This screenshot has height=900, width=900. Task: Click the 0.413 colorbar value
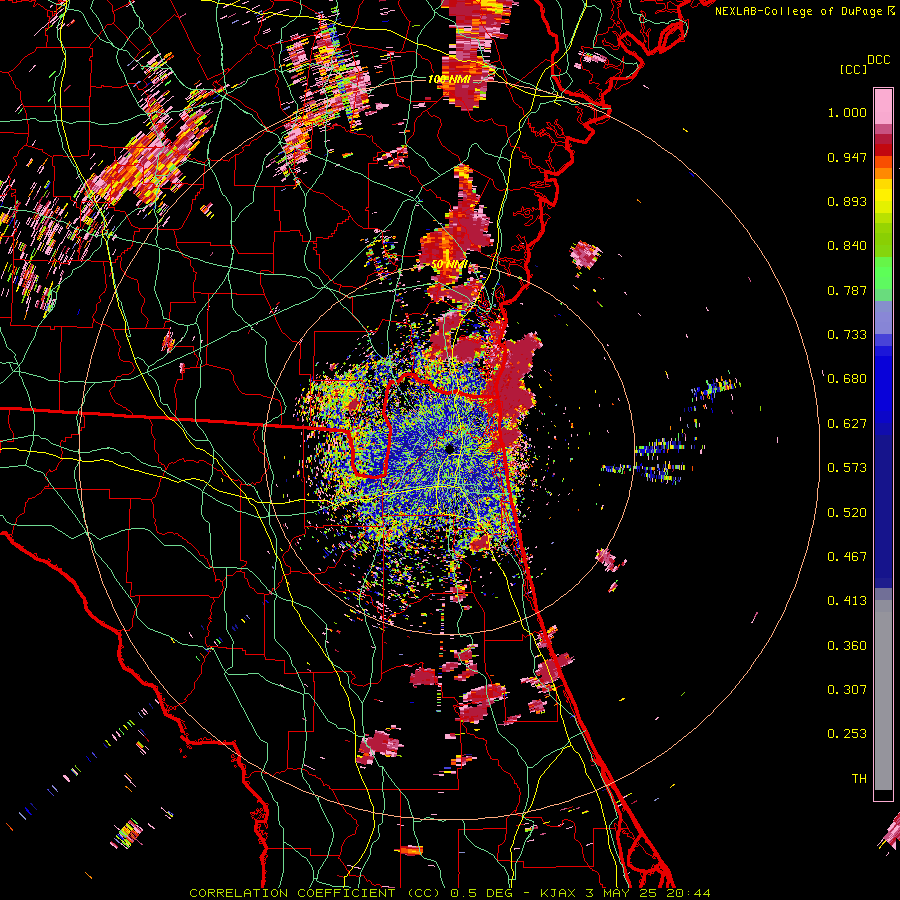point(847,601)
